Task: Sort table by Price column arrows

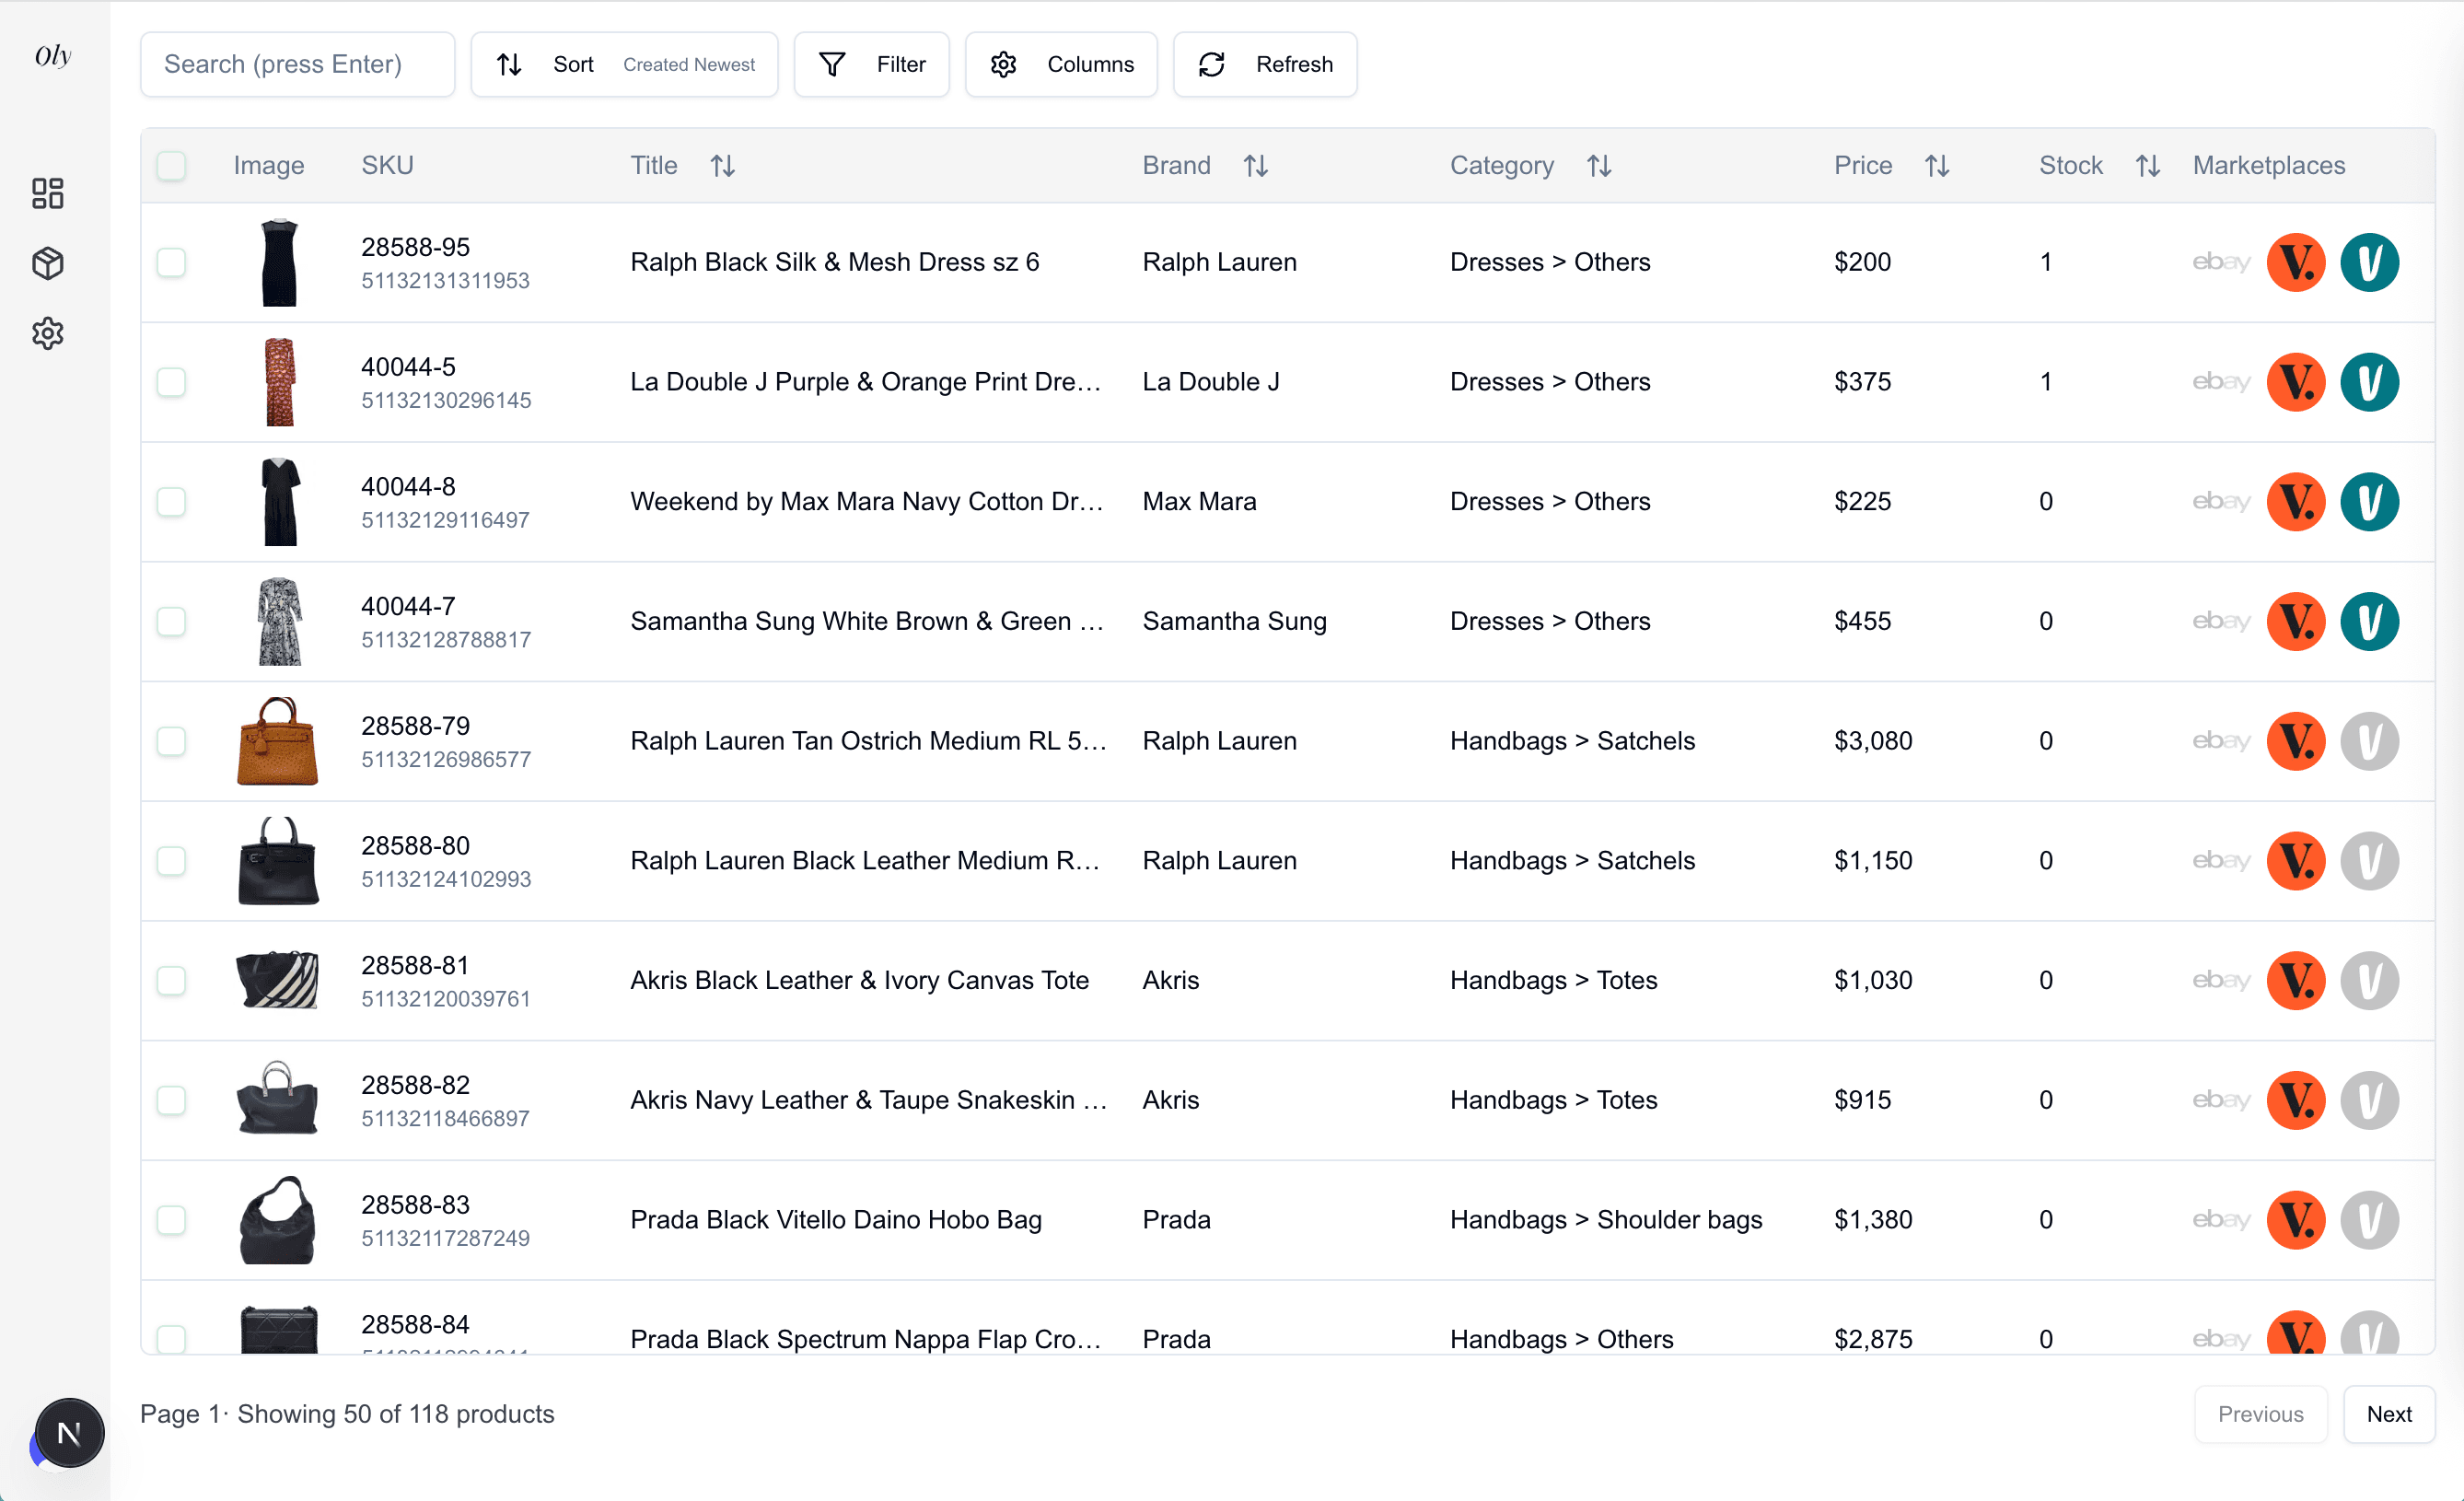Action: point(1937,165)
